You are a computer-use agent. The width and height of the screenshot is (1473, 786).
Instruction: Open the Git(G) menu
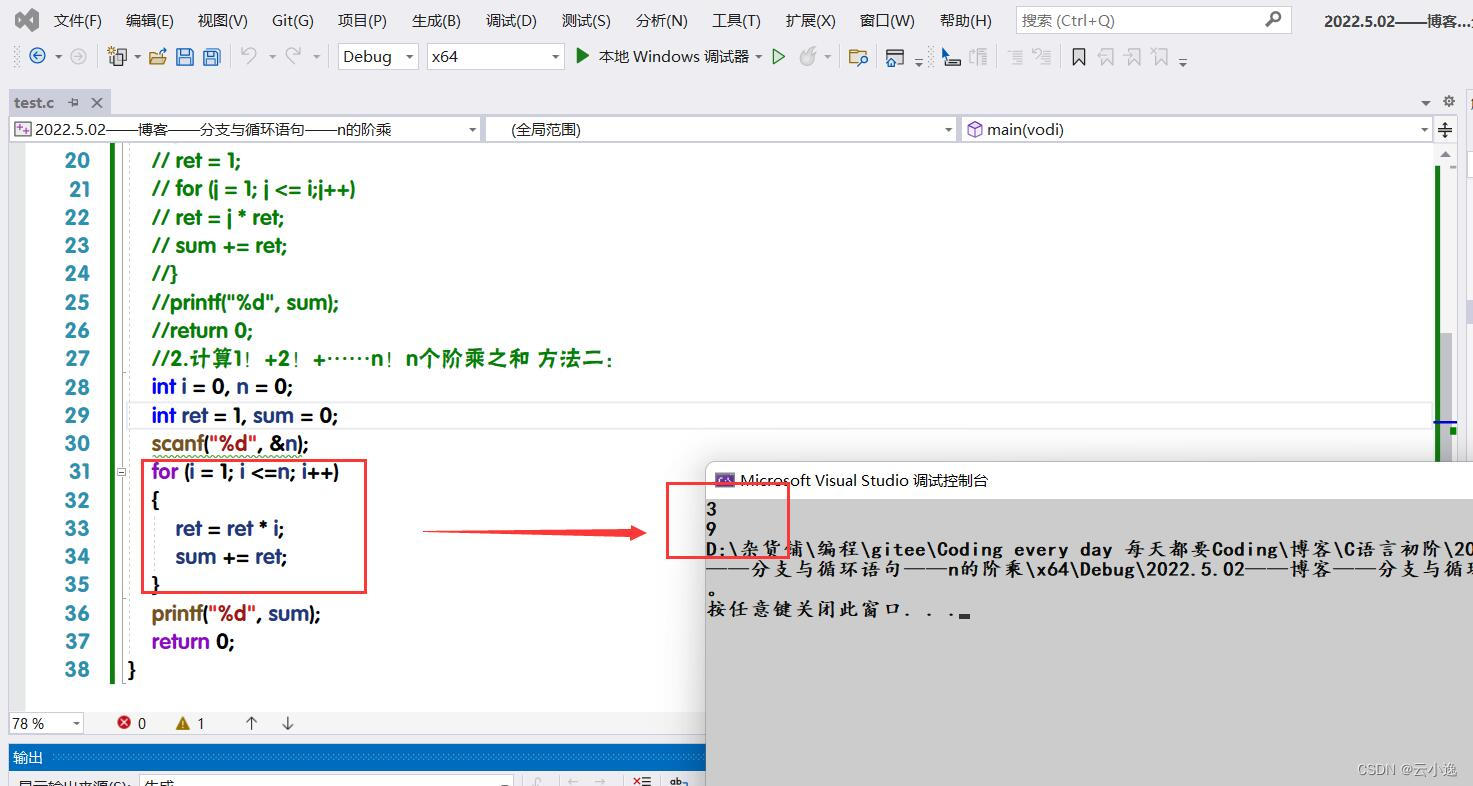[x=292, y=20]
